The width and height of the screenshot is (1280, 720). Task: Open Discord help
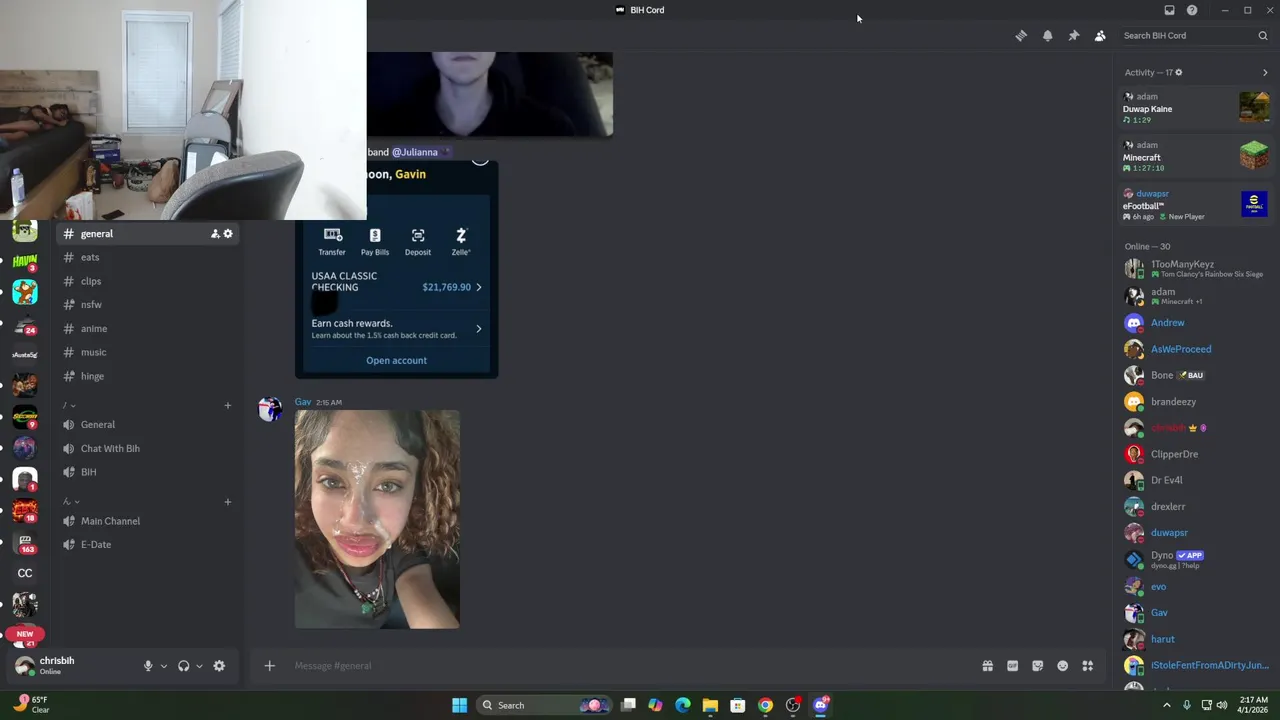pos(1192,10)
